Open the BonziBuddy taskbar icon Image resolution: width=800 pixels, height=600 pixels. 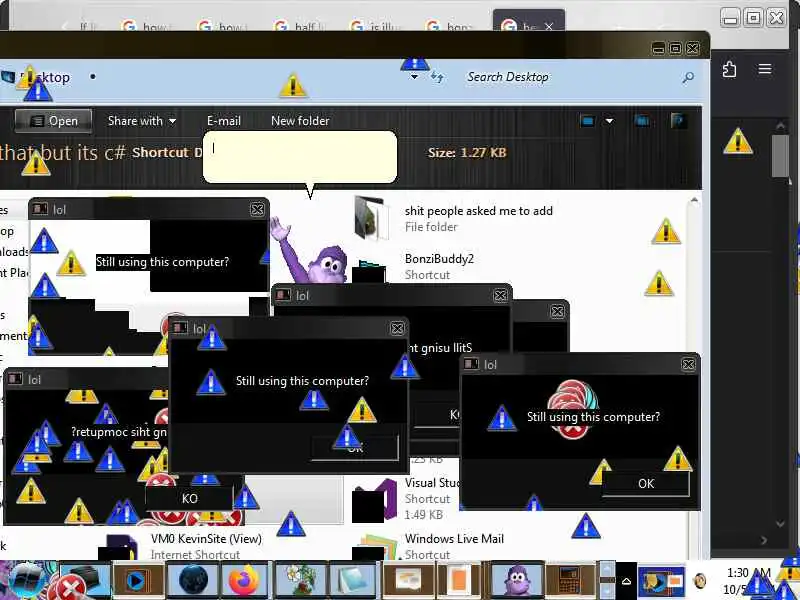tap(516, 580)
